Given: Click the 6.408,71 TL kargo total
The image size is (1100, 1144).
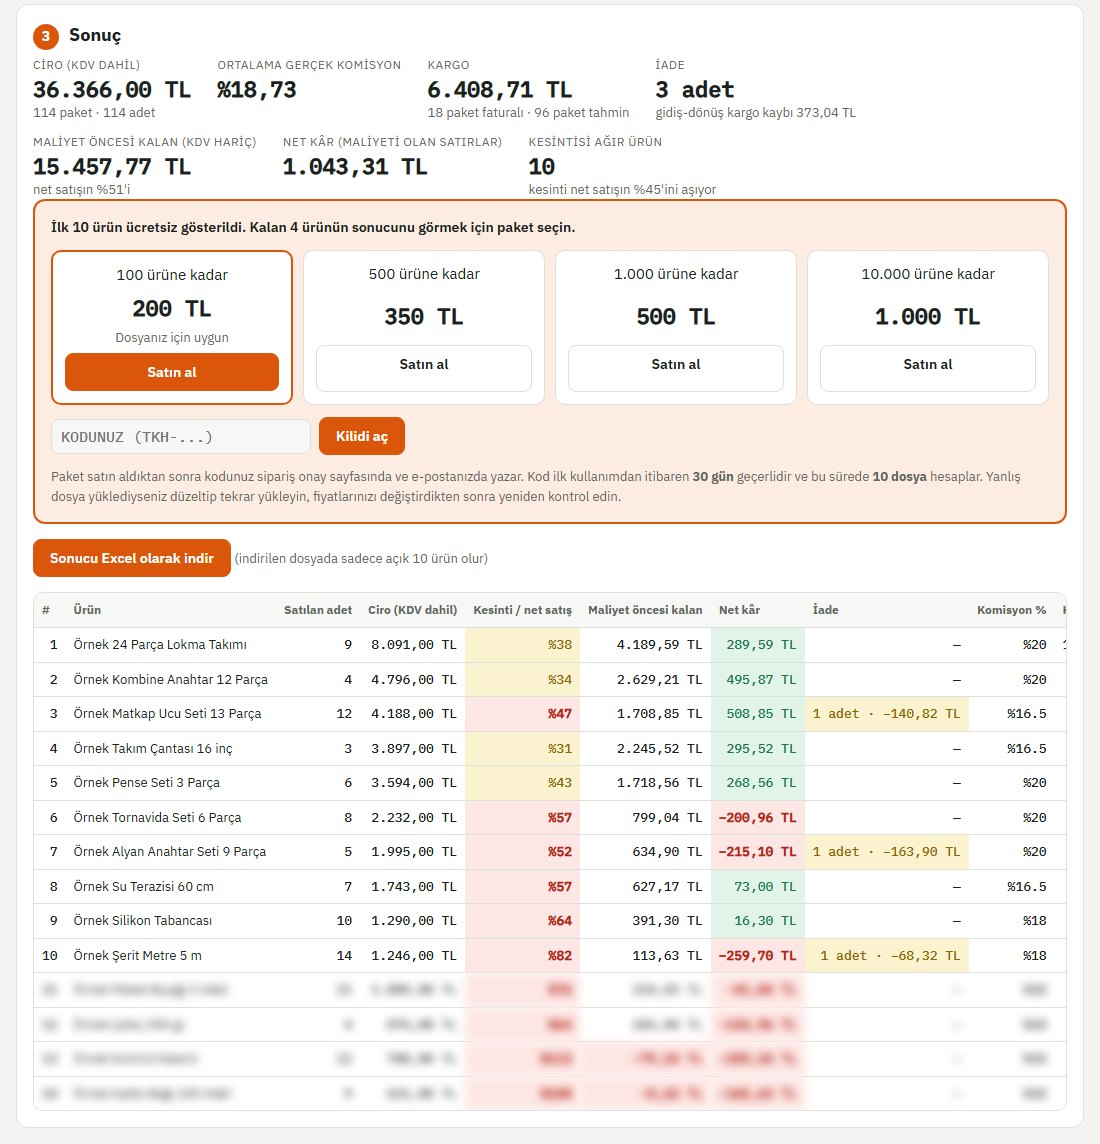Looking at the screenshot, I should (500, 90).
